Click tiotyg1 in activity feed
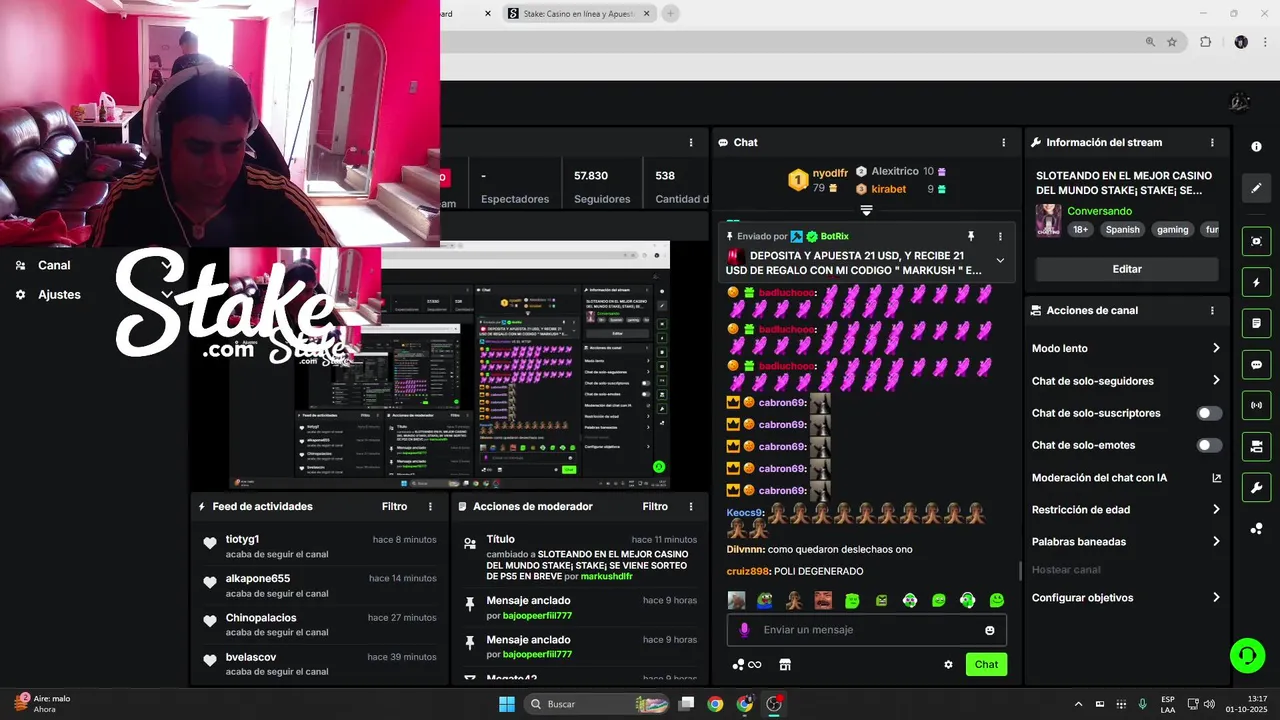 click(243, 539)
